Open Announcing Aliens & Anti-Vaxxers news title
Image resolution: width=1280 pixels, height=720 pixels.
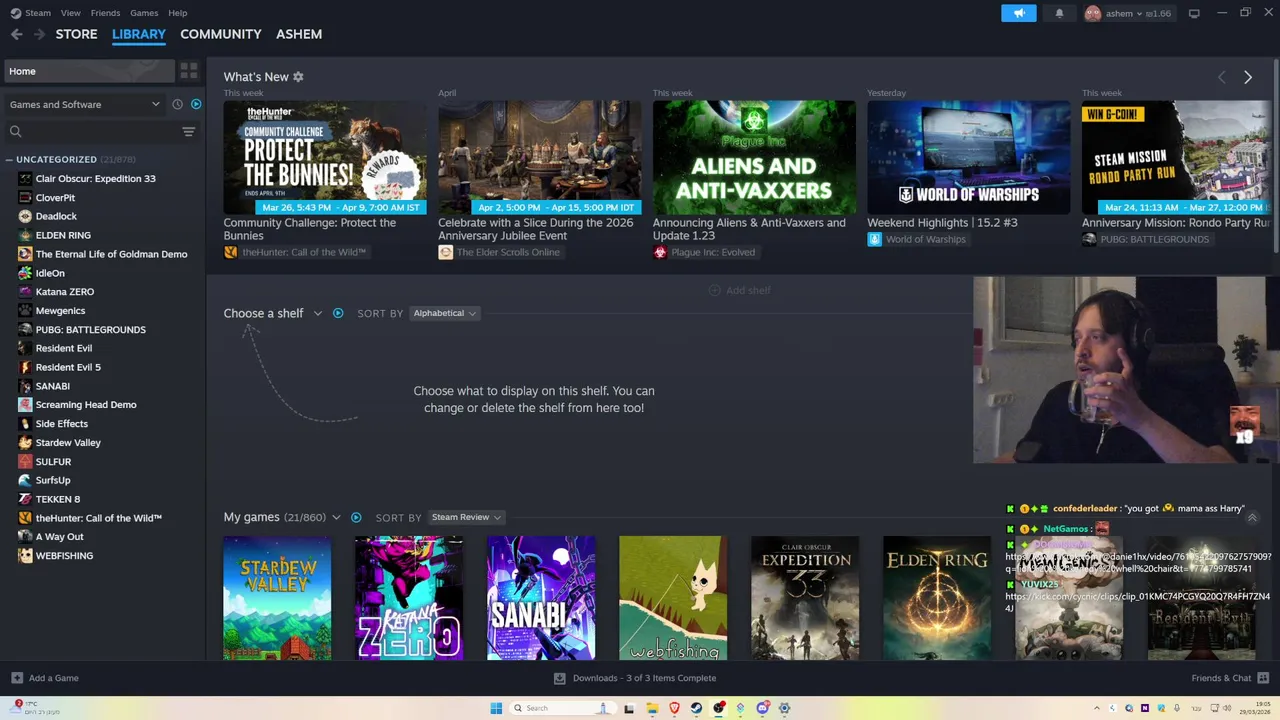tap(749, 229)
